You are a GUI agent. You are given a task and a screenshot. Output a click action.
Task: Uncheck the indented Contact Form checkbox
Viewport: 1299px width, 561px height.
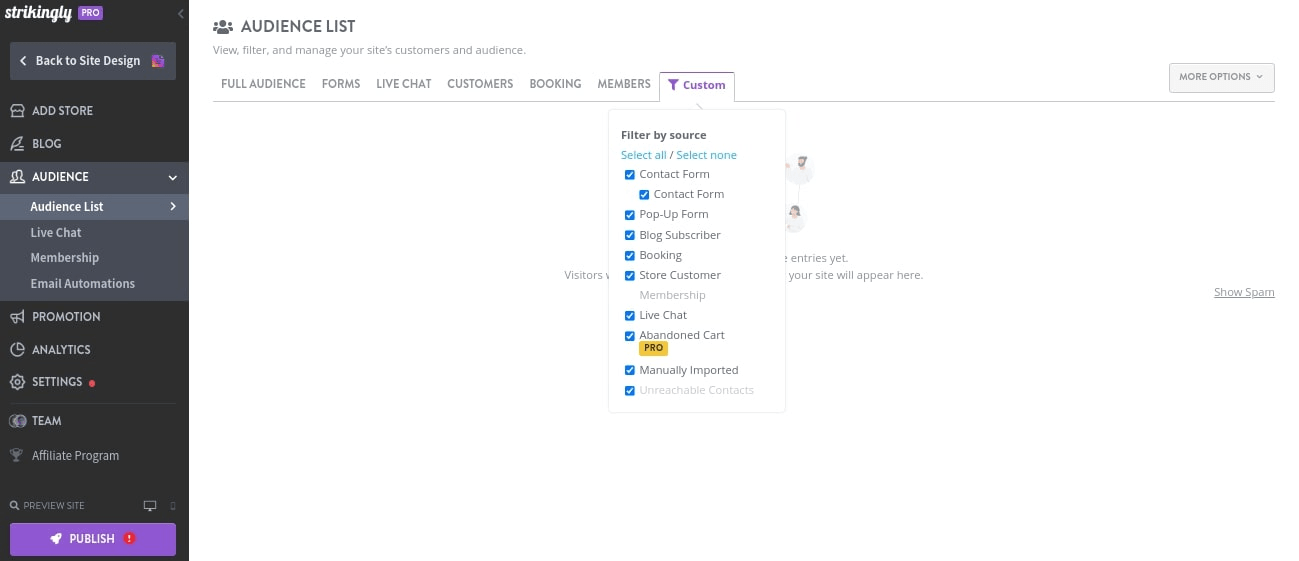point(644,195)
